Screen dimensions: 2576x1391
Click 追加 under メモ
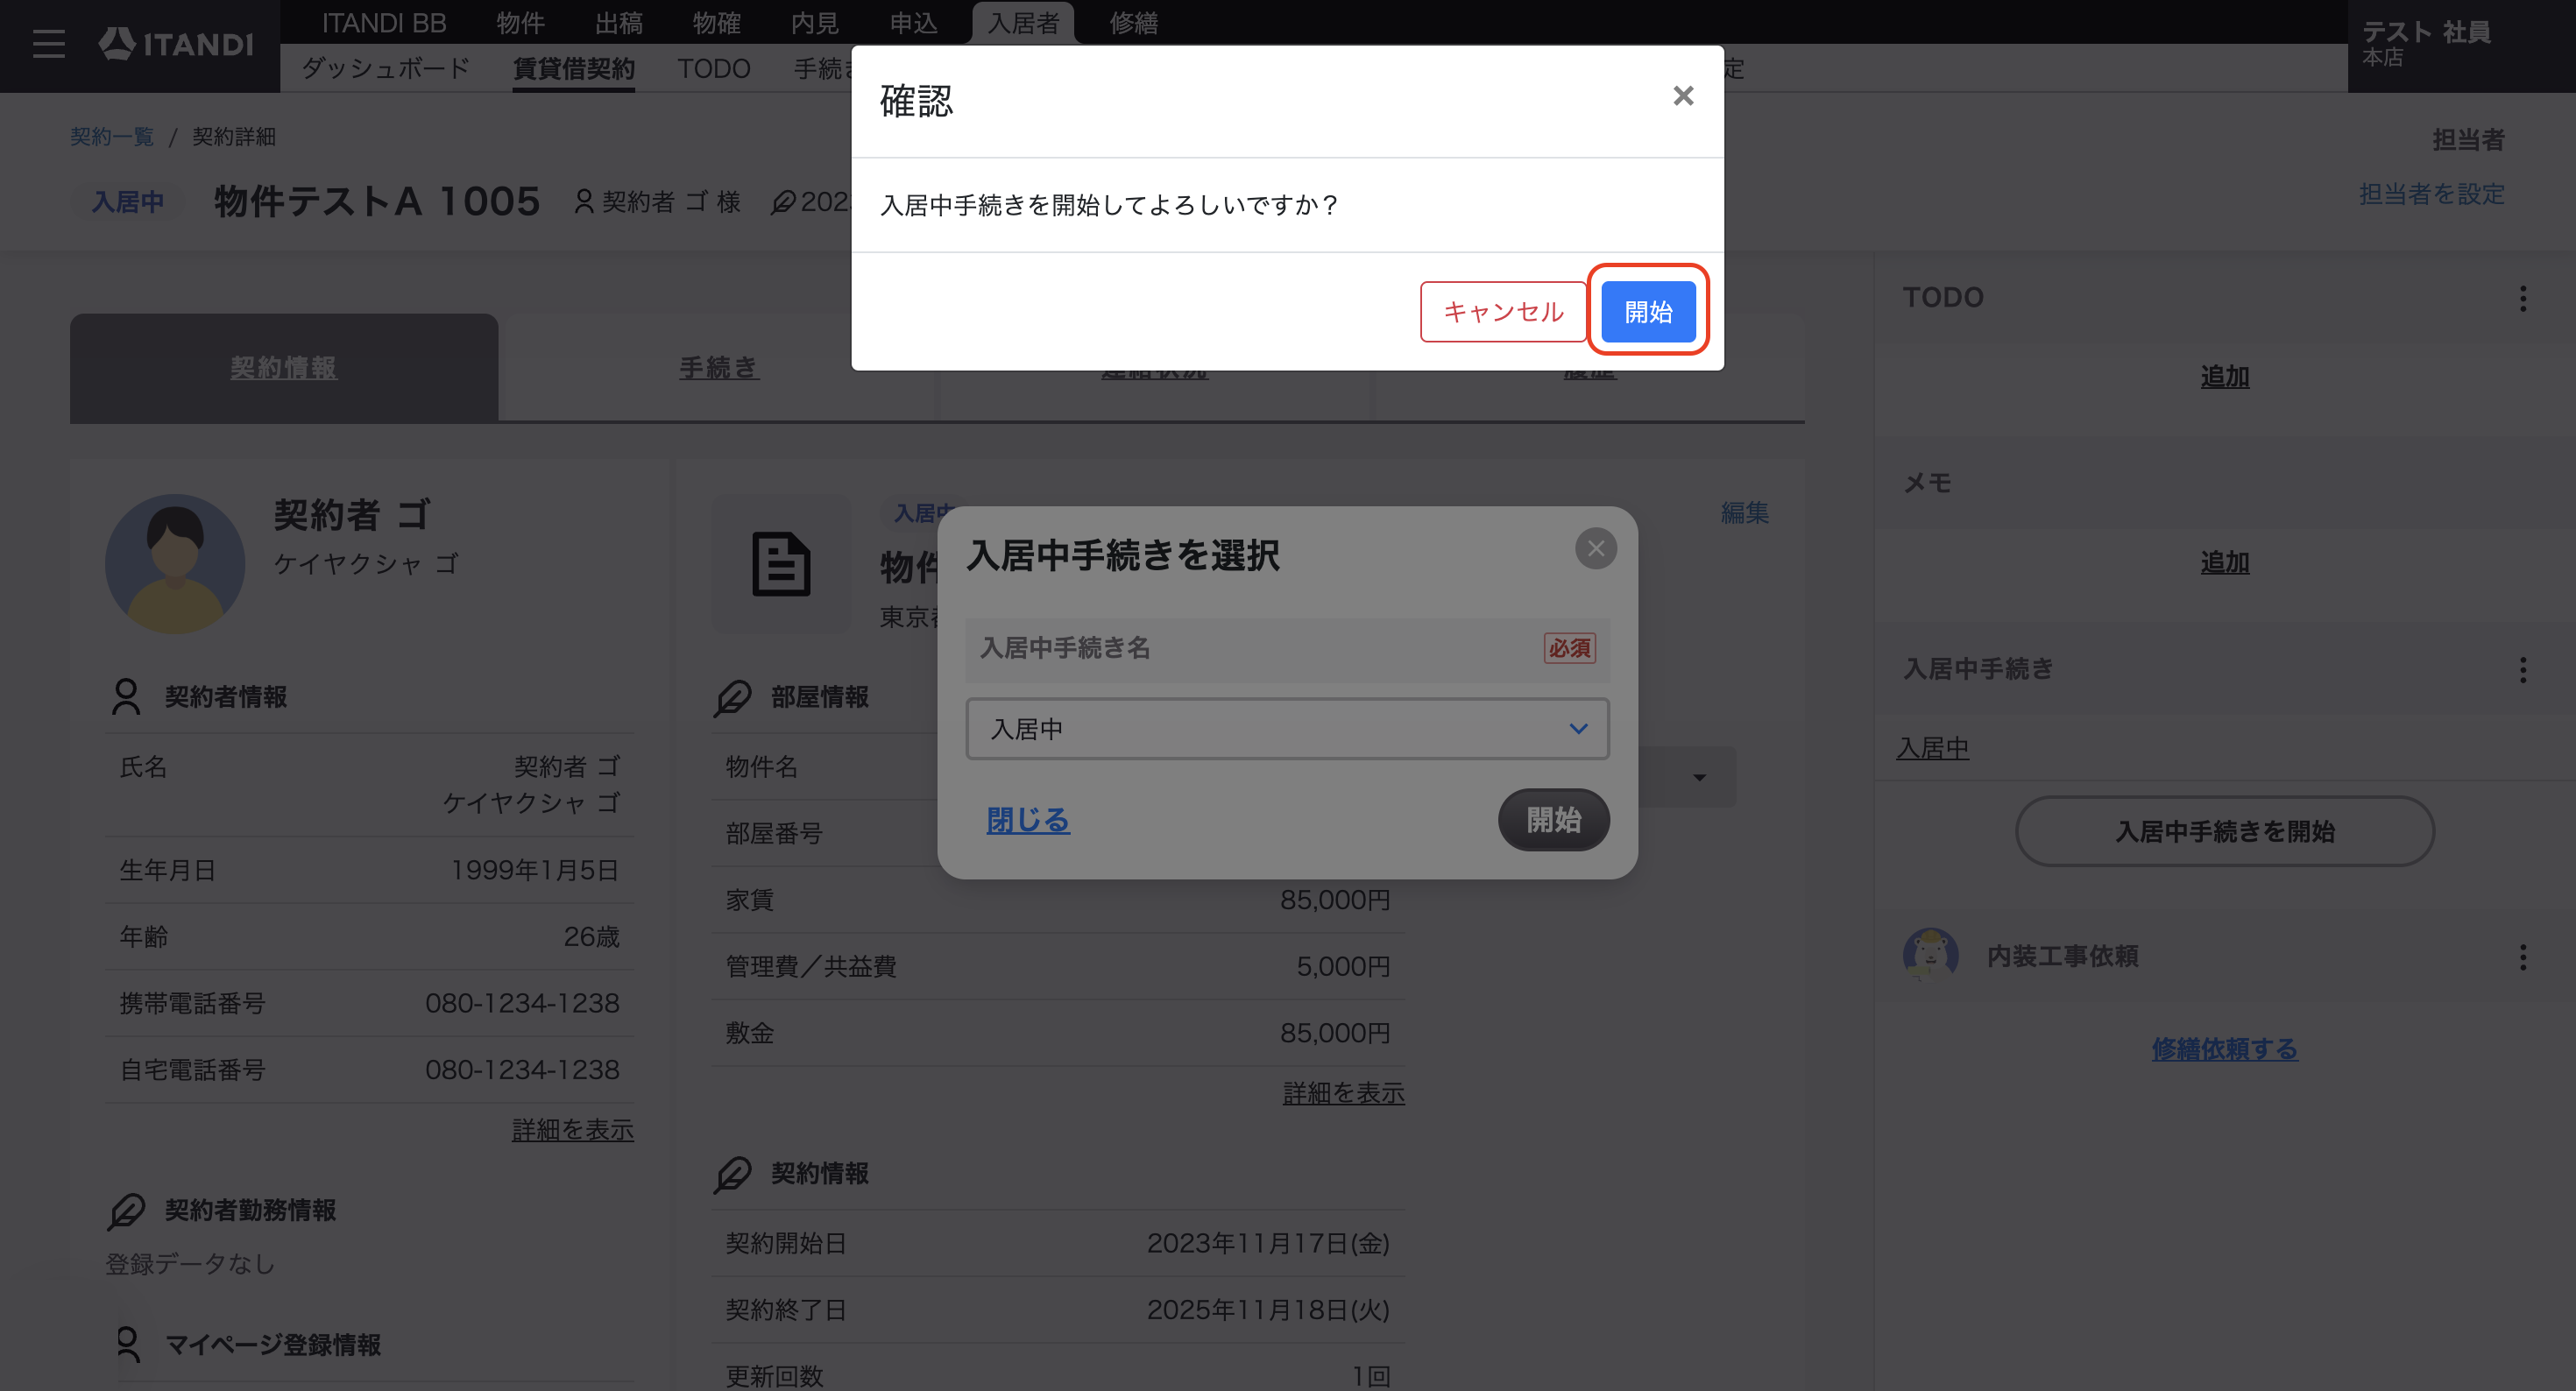point(2224,562)
